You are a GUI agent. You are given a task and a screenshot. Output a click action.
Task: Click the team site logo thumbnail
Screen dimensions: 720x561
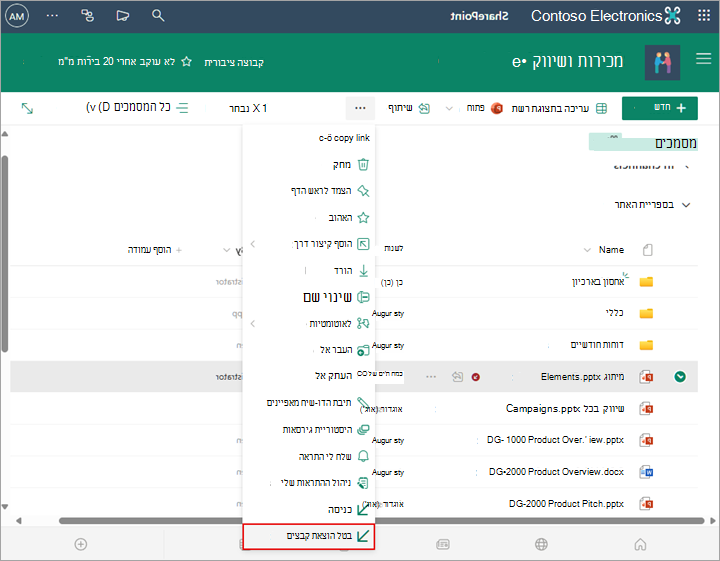tap(662, 63)
